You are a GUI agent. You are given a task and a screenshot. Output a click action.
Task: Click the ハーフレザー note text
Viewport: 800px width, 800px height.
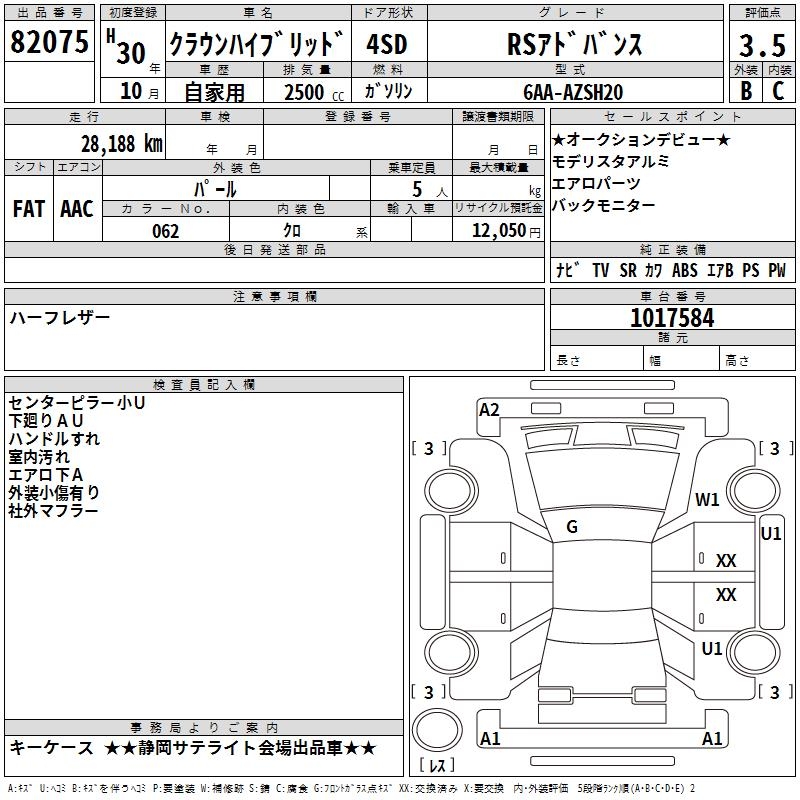(60, 317)
